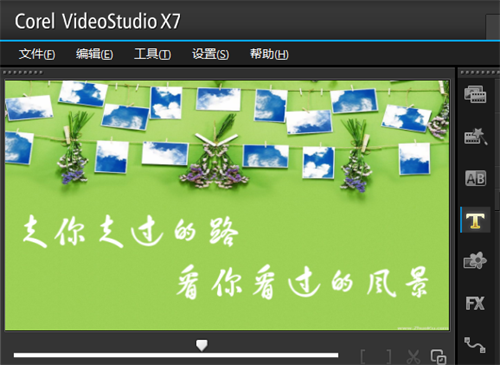Open the 编辑(E) menu

click(94, 54)
